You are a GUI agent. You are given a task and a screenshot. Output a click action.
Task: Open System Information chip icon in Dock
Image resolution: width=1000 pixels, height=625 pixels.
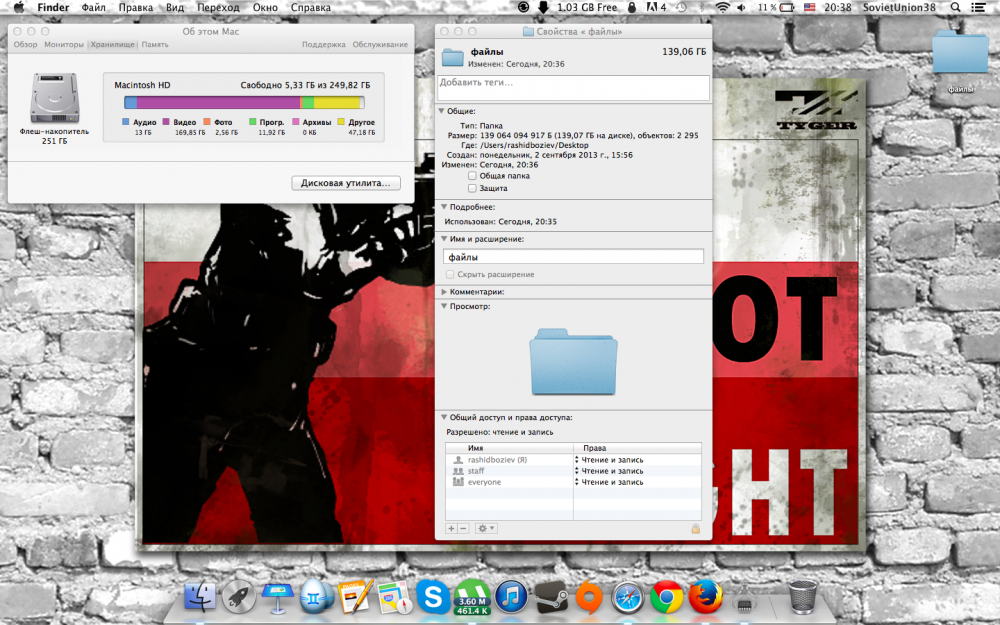tap(744, 598)
